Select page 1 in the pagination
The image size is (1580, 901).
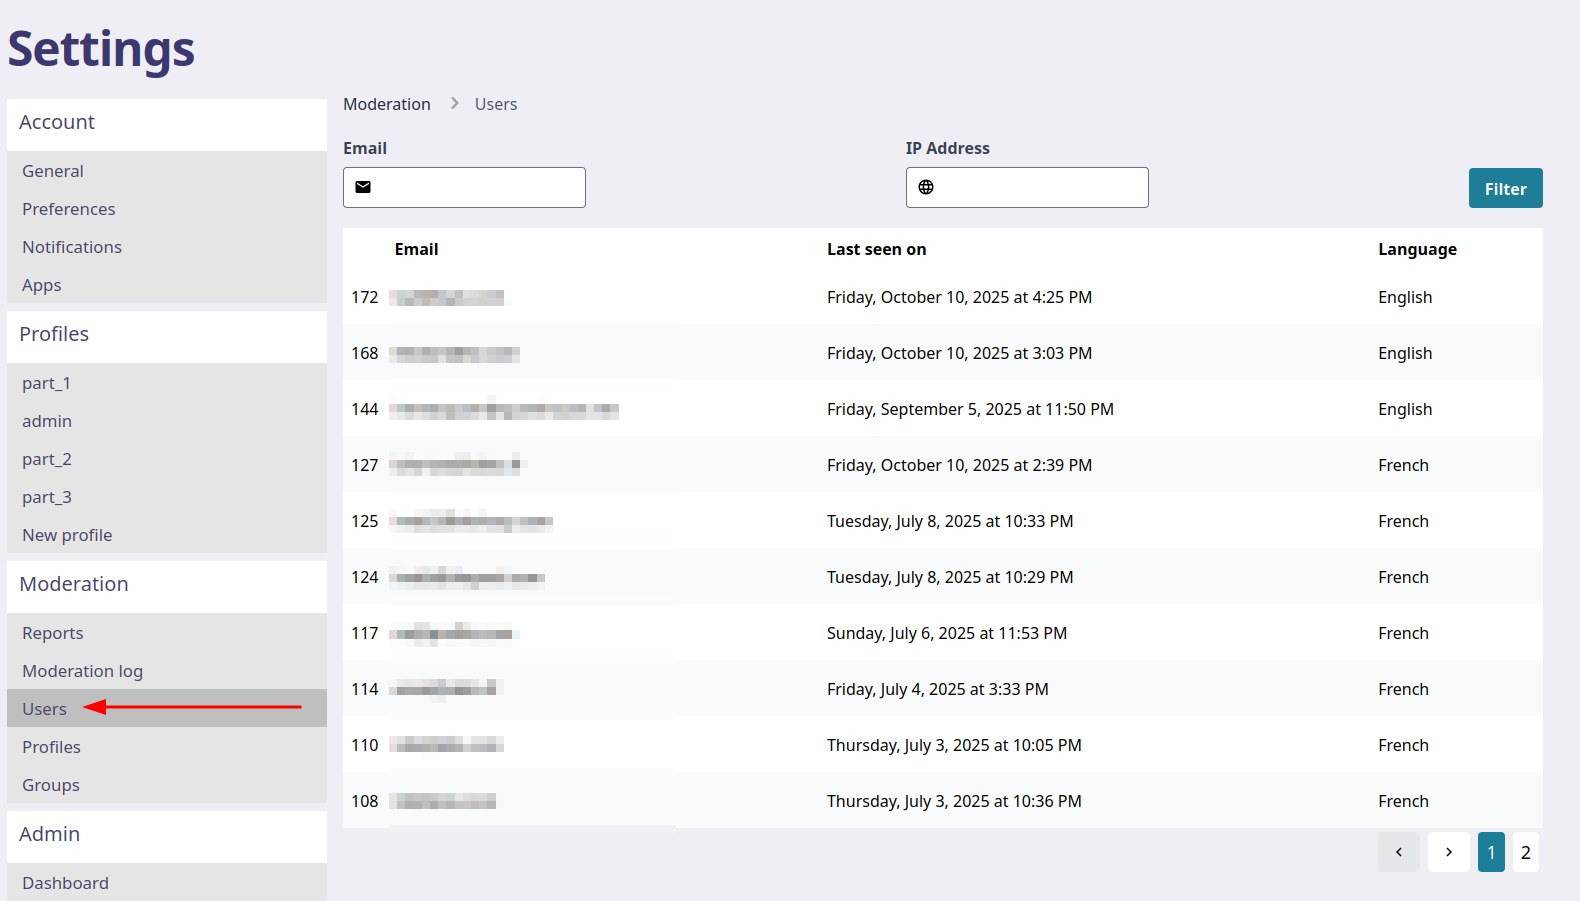click(x=1490, y=852)
